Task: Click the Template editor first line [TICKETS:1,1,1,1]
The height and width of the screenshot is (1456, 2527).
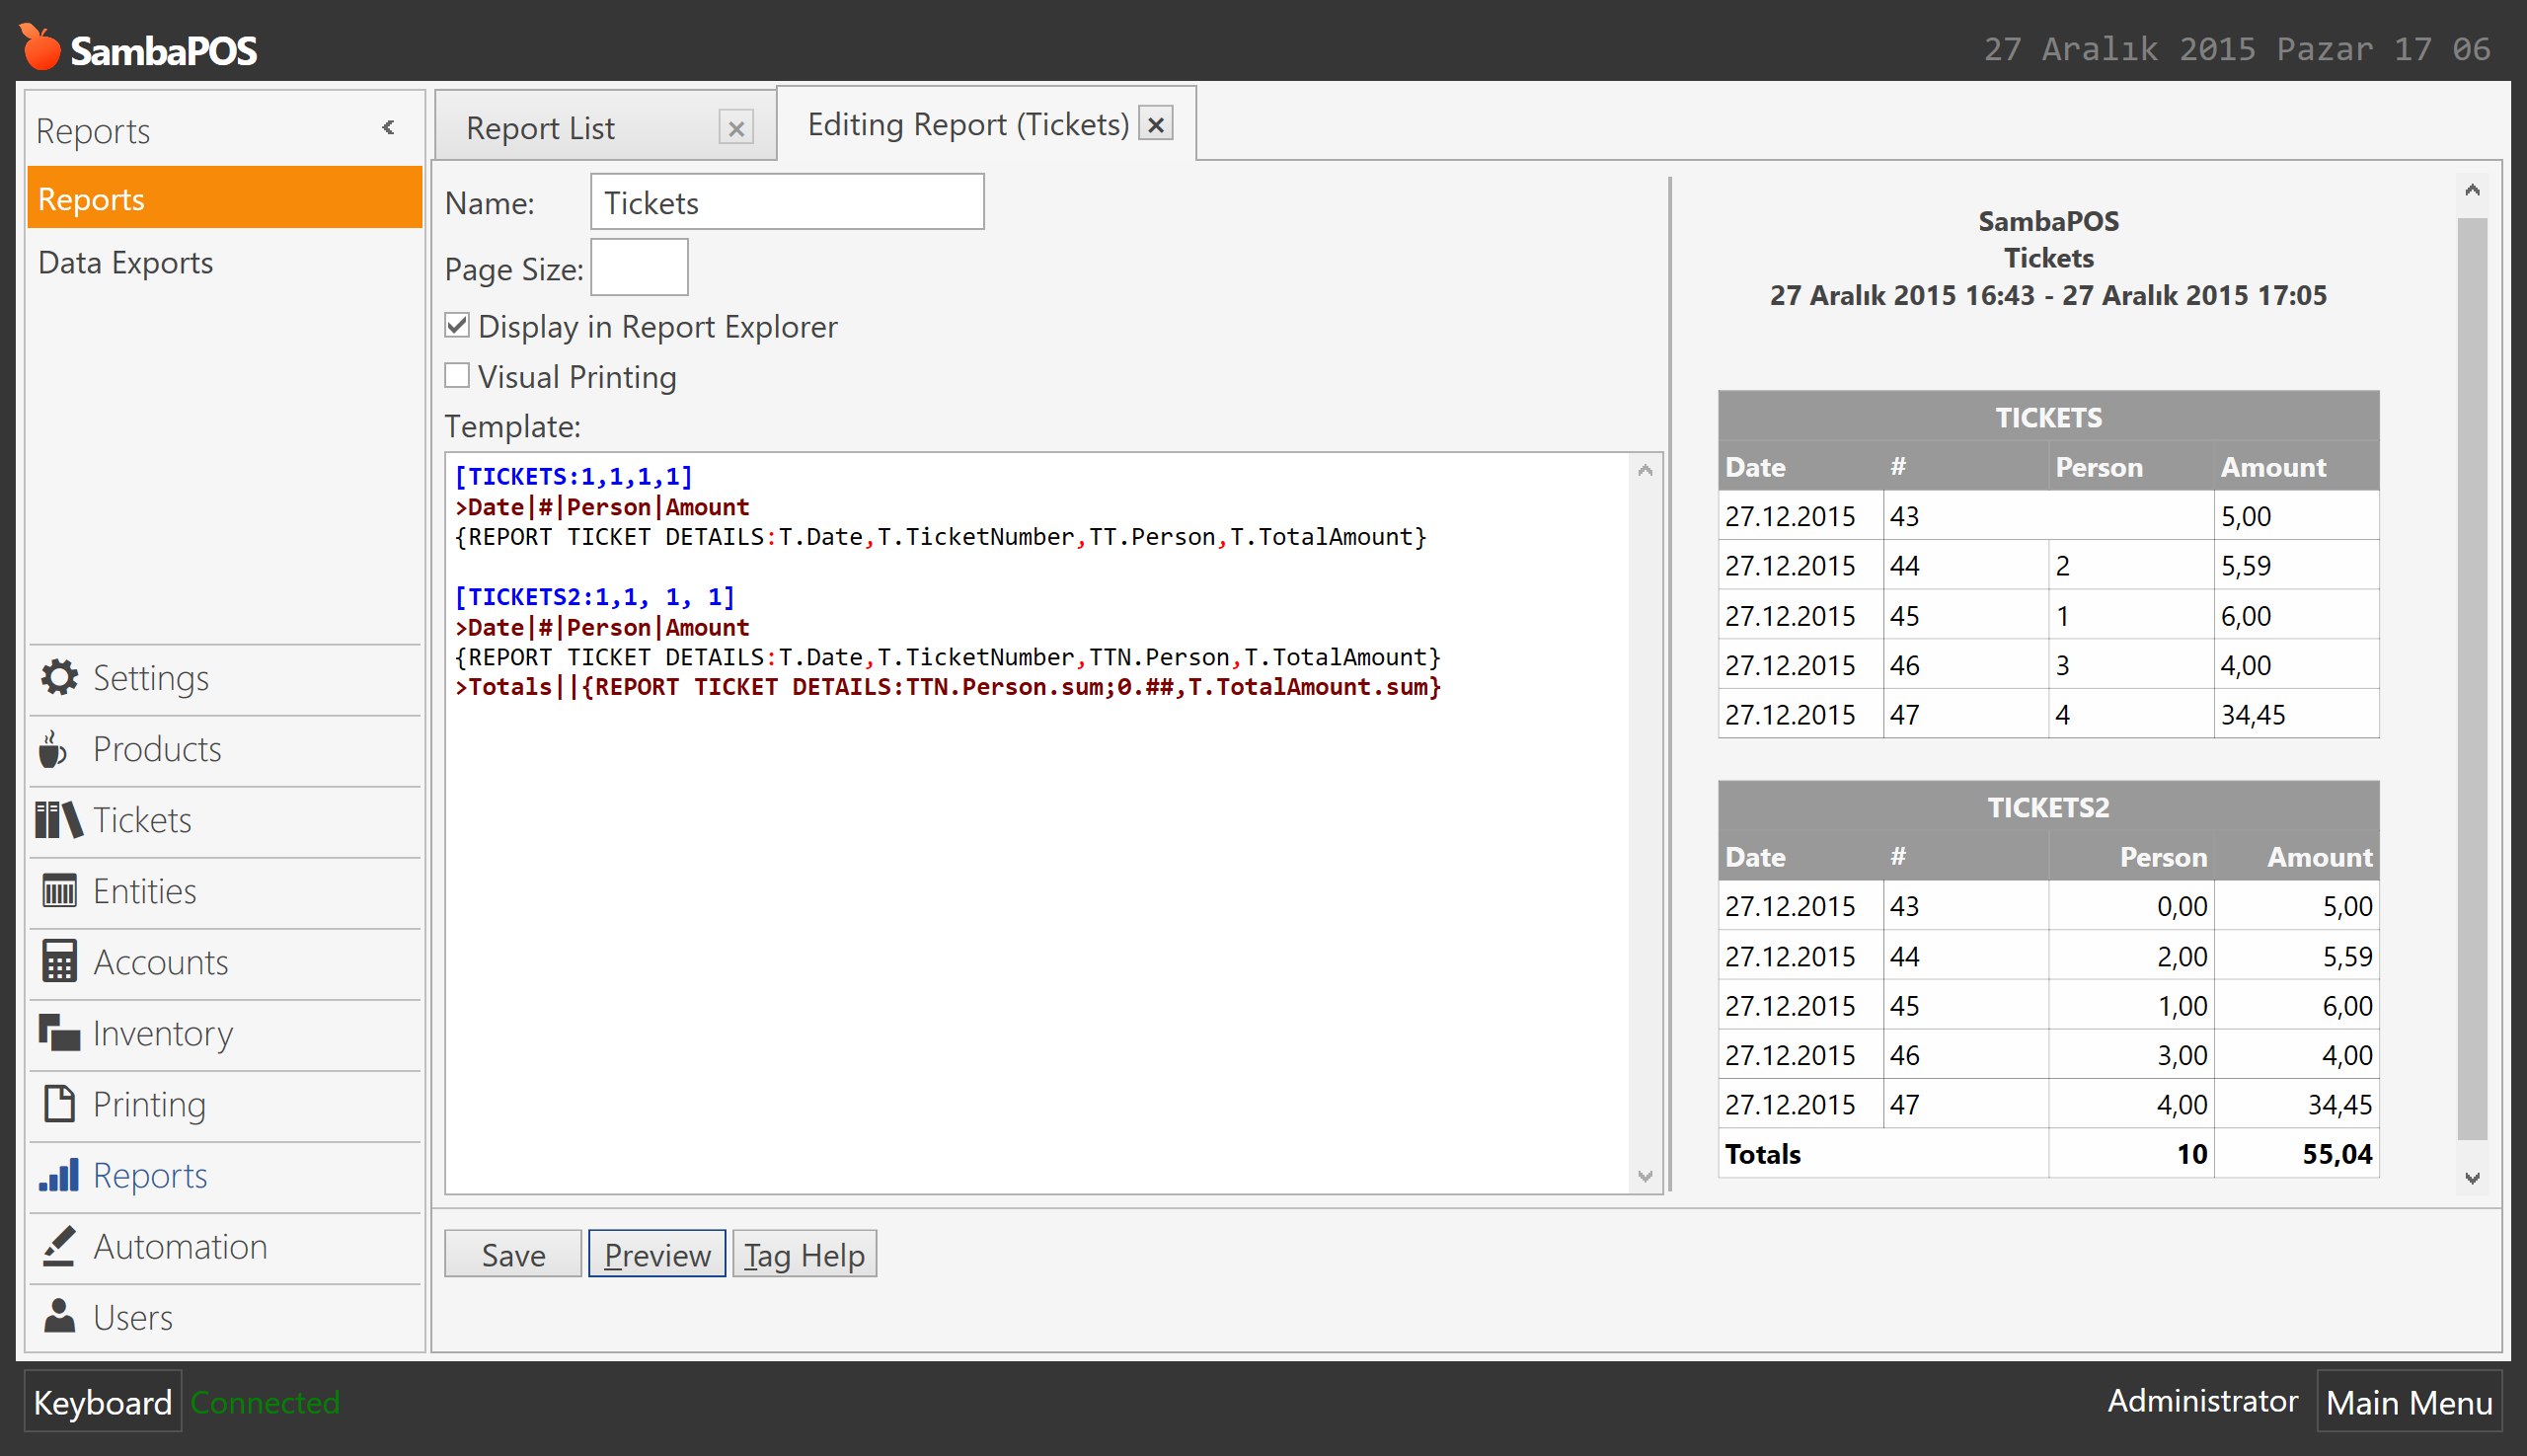Action: (x=574, y=476)
